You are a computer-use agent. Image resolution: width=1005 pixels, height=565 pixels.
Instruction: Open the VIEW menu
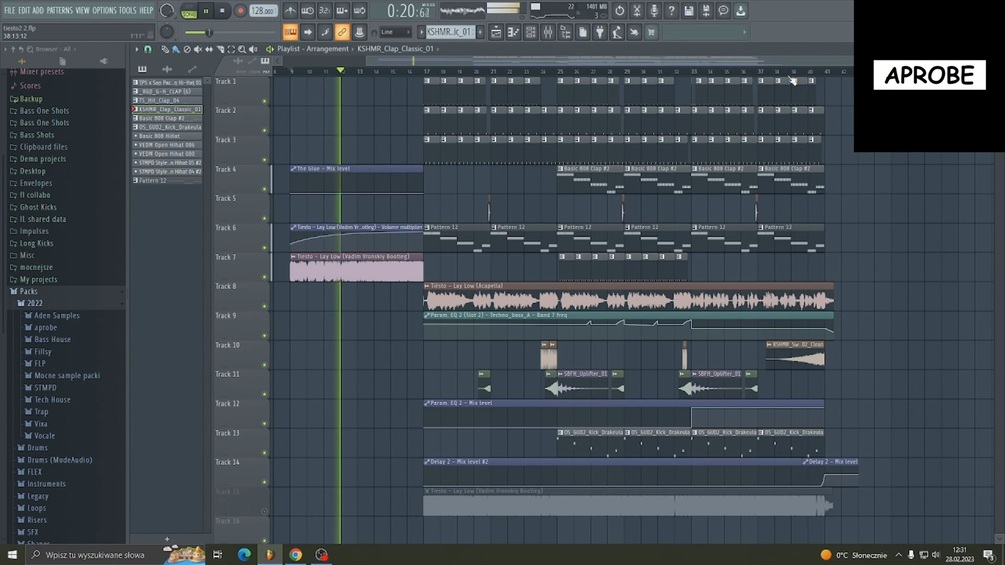click(x=83, y=11)
